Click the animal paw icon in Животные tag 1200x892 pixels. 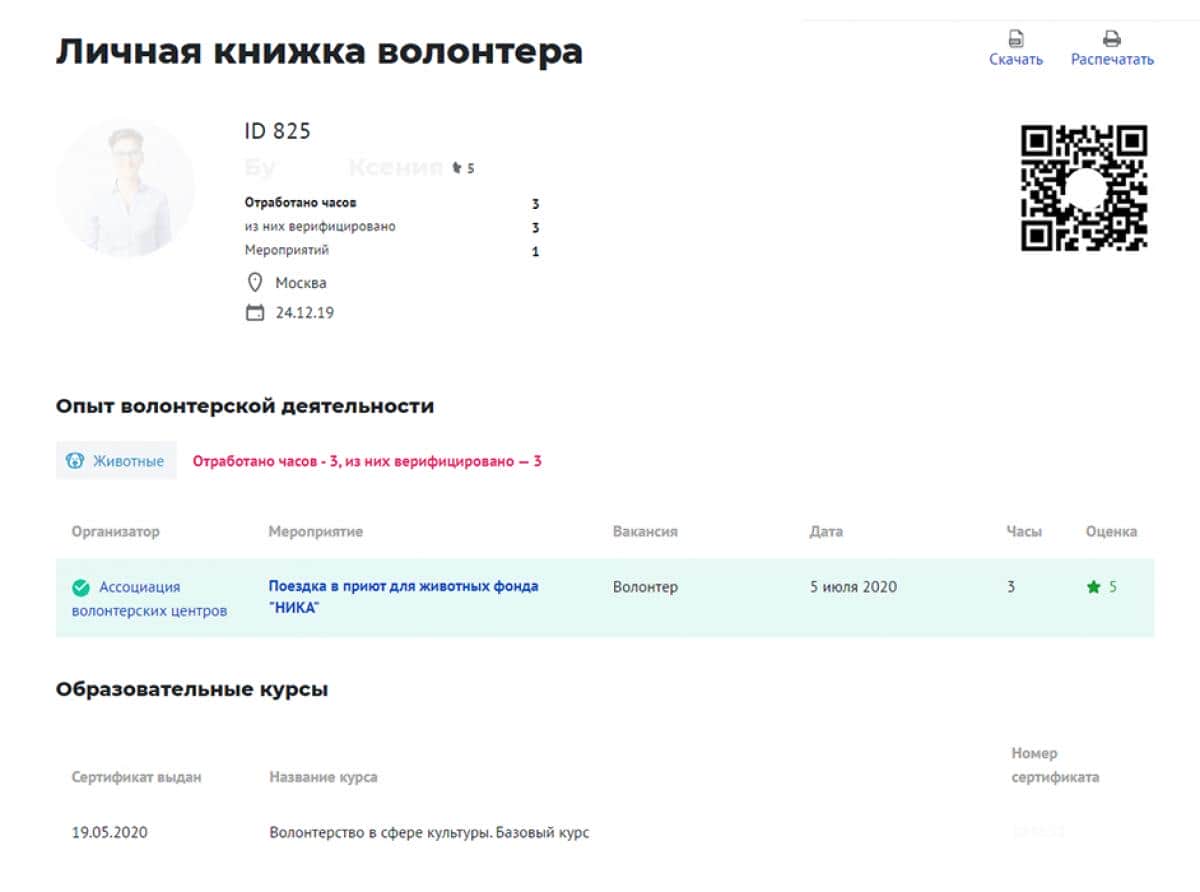pos(75,461)
